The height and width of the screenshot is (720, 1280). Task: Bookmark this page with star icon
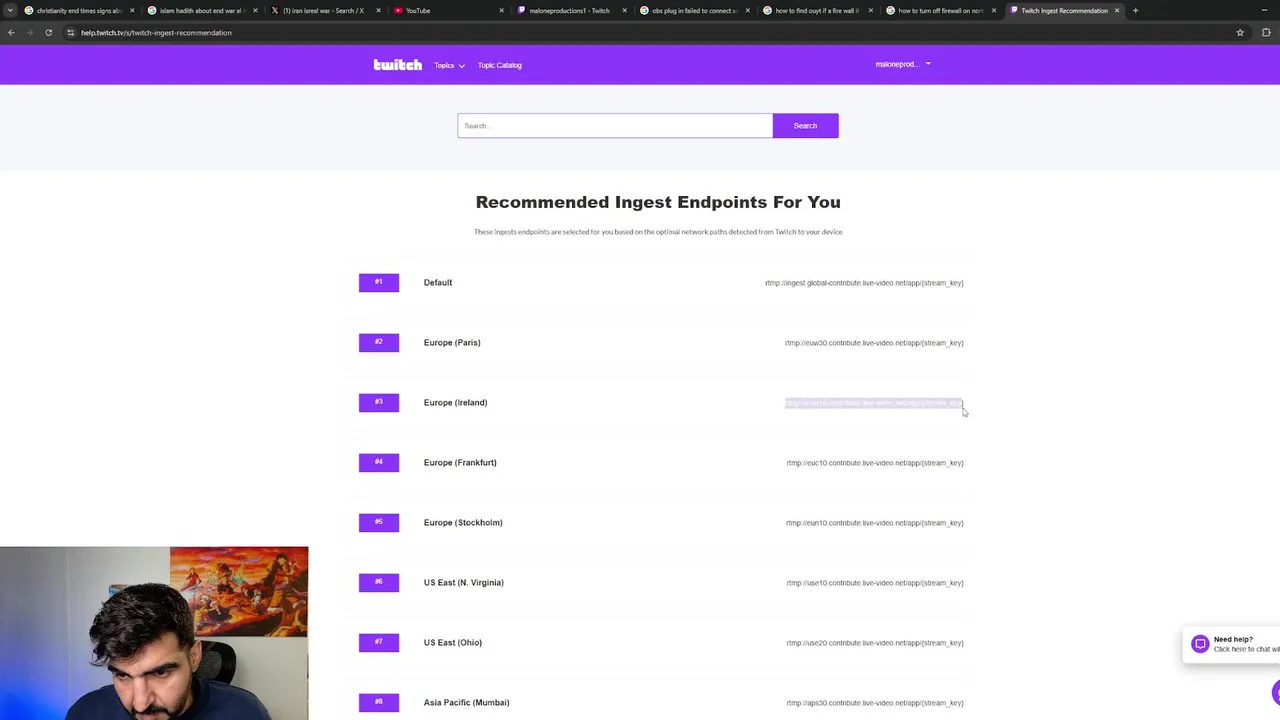click(x=1240, y=32)
